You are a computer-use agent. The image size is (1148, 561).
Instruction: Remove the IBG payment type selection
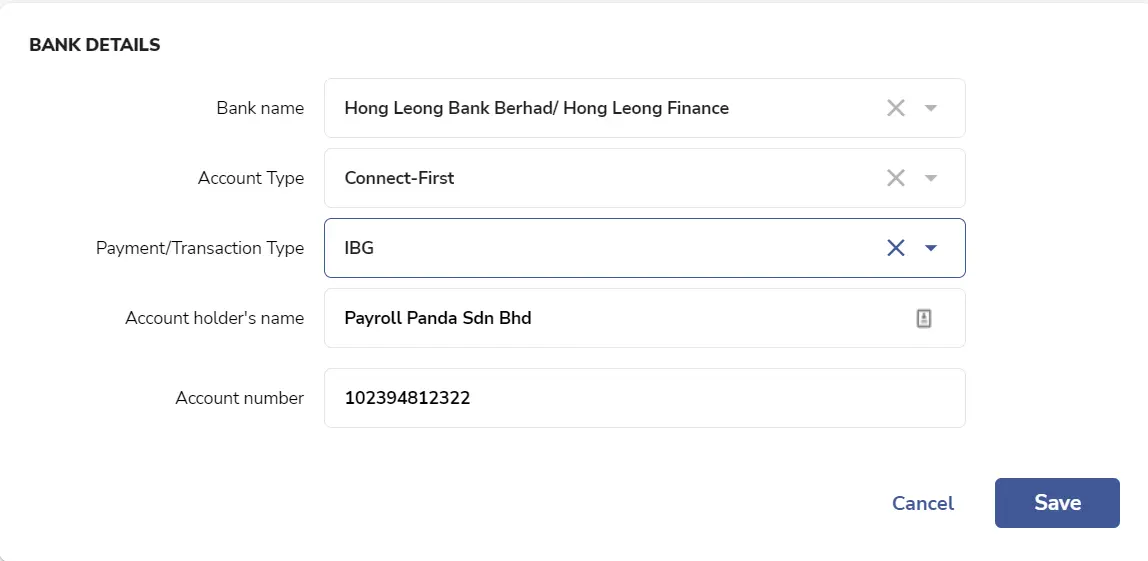tap(895, 248)
